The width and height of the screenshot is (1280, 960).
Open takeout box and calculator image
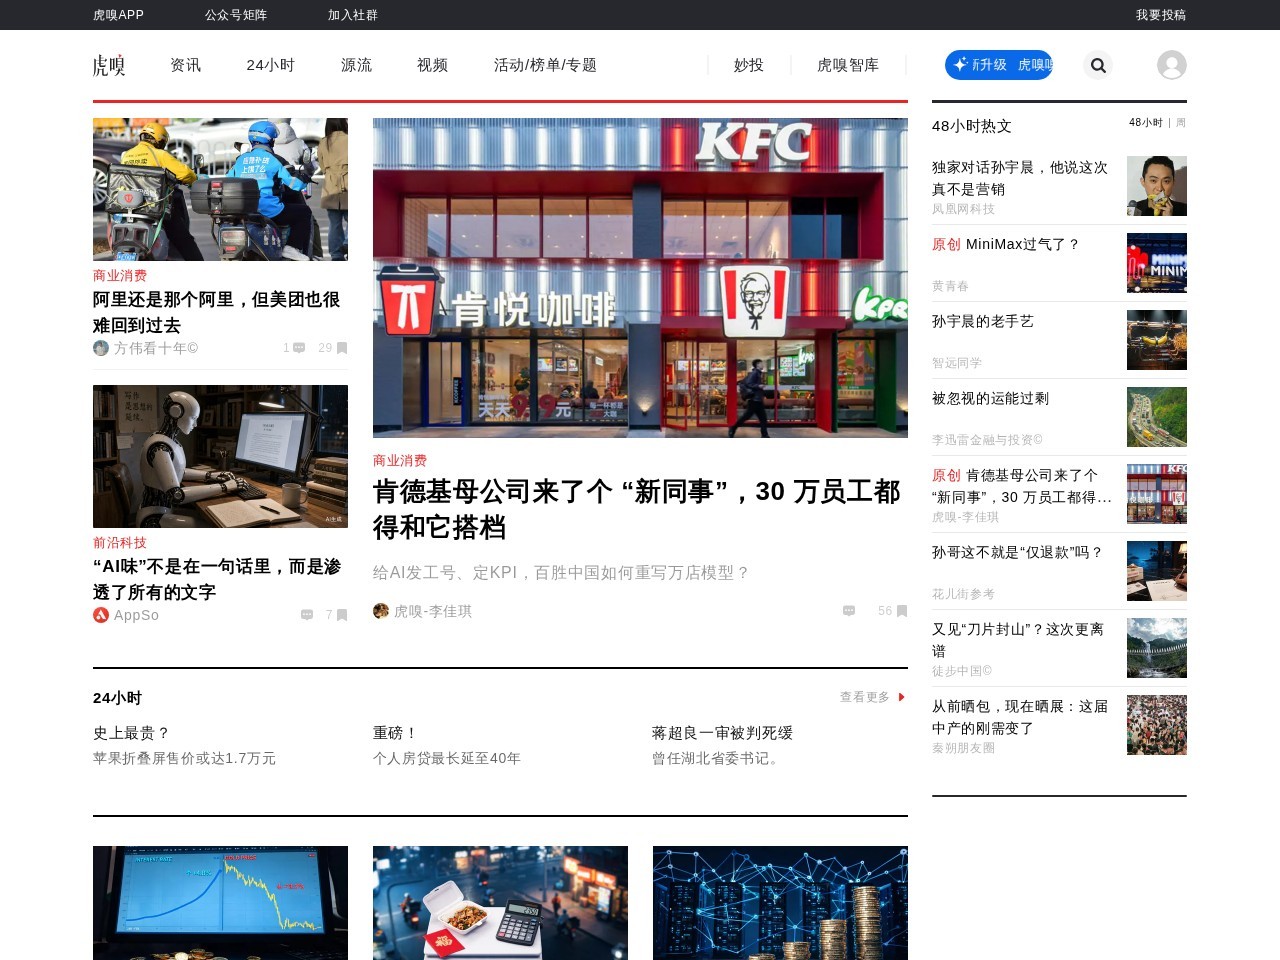point(500,903)
